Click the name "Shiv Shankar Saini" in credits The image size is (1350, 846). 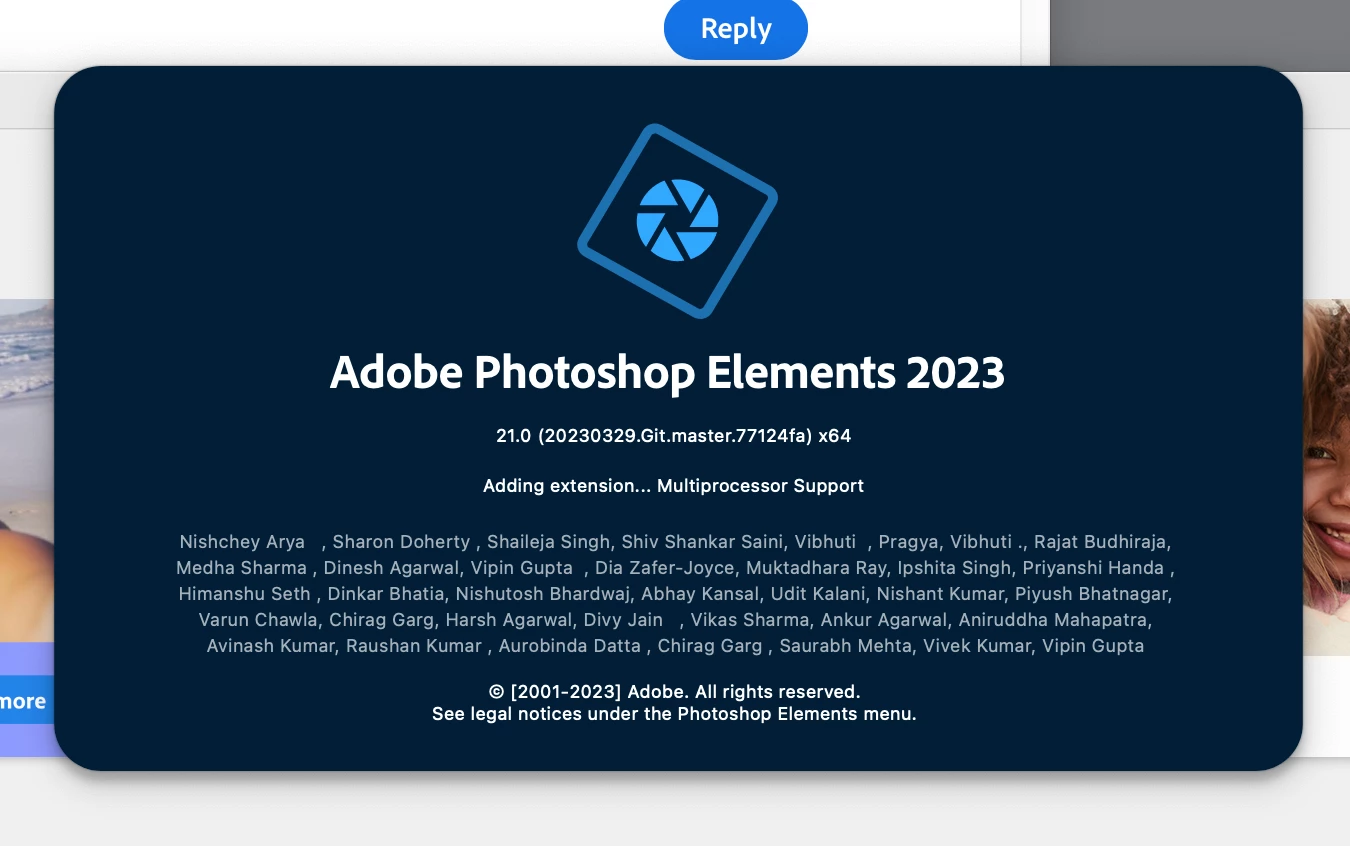[x=703, y=542]
